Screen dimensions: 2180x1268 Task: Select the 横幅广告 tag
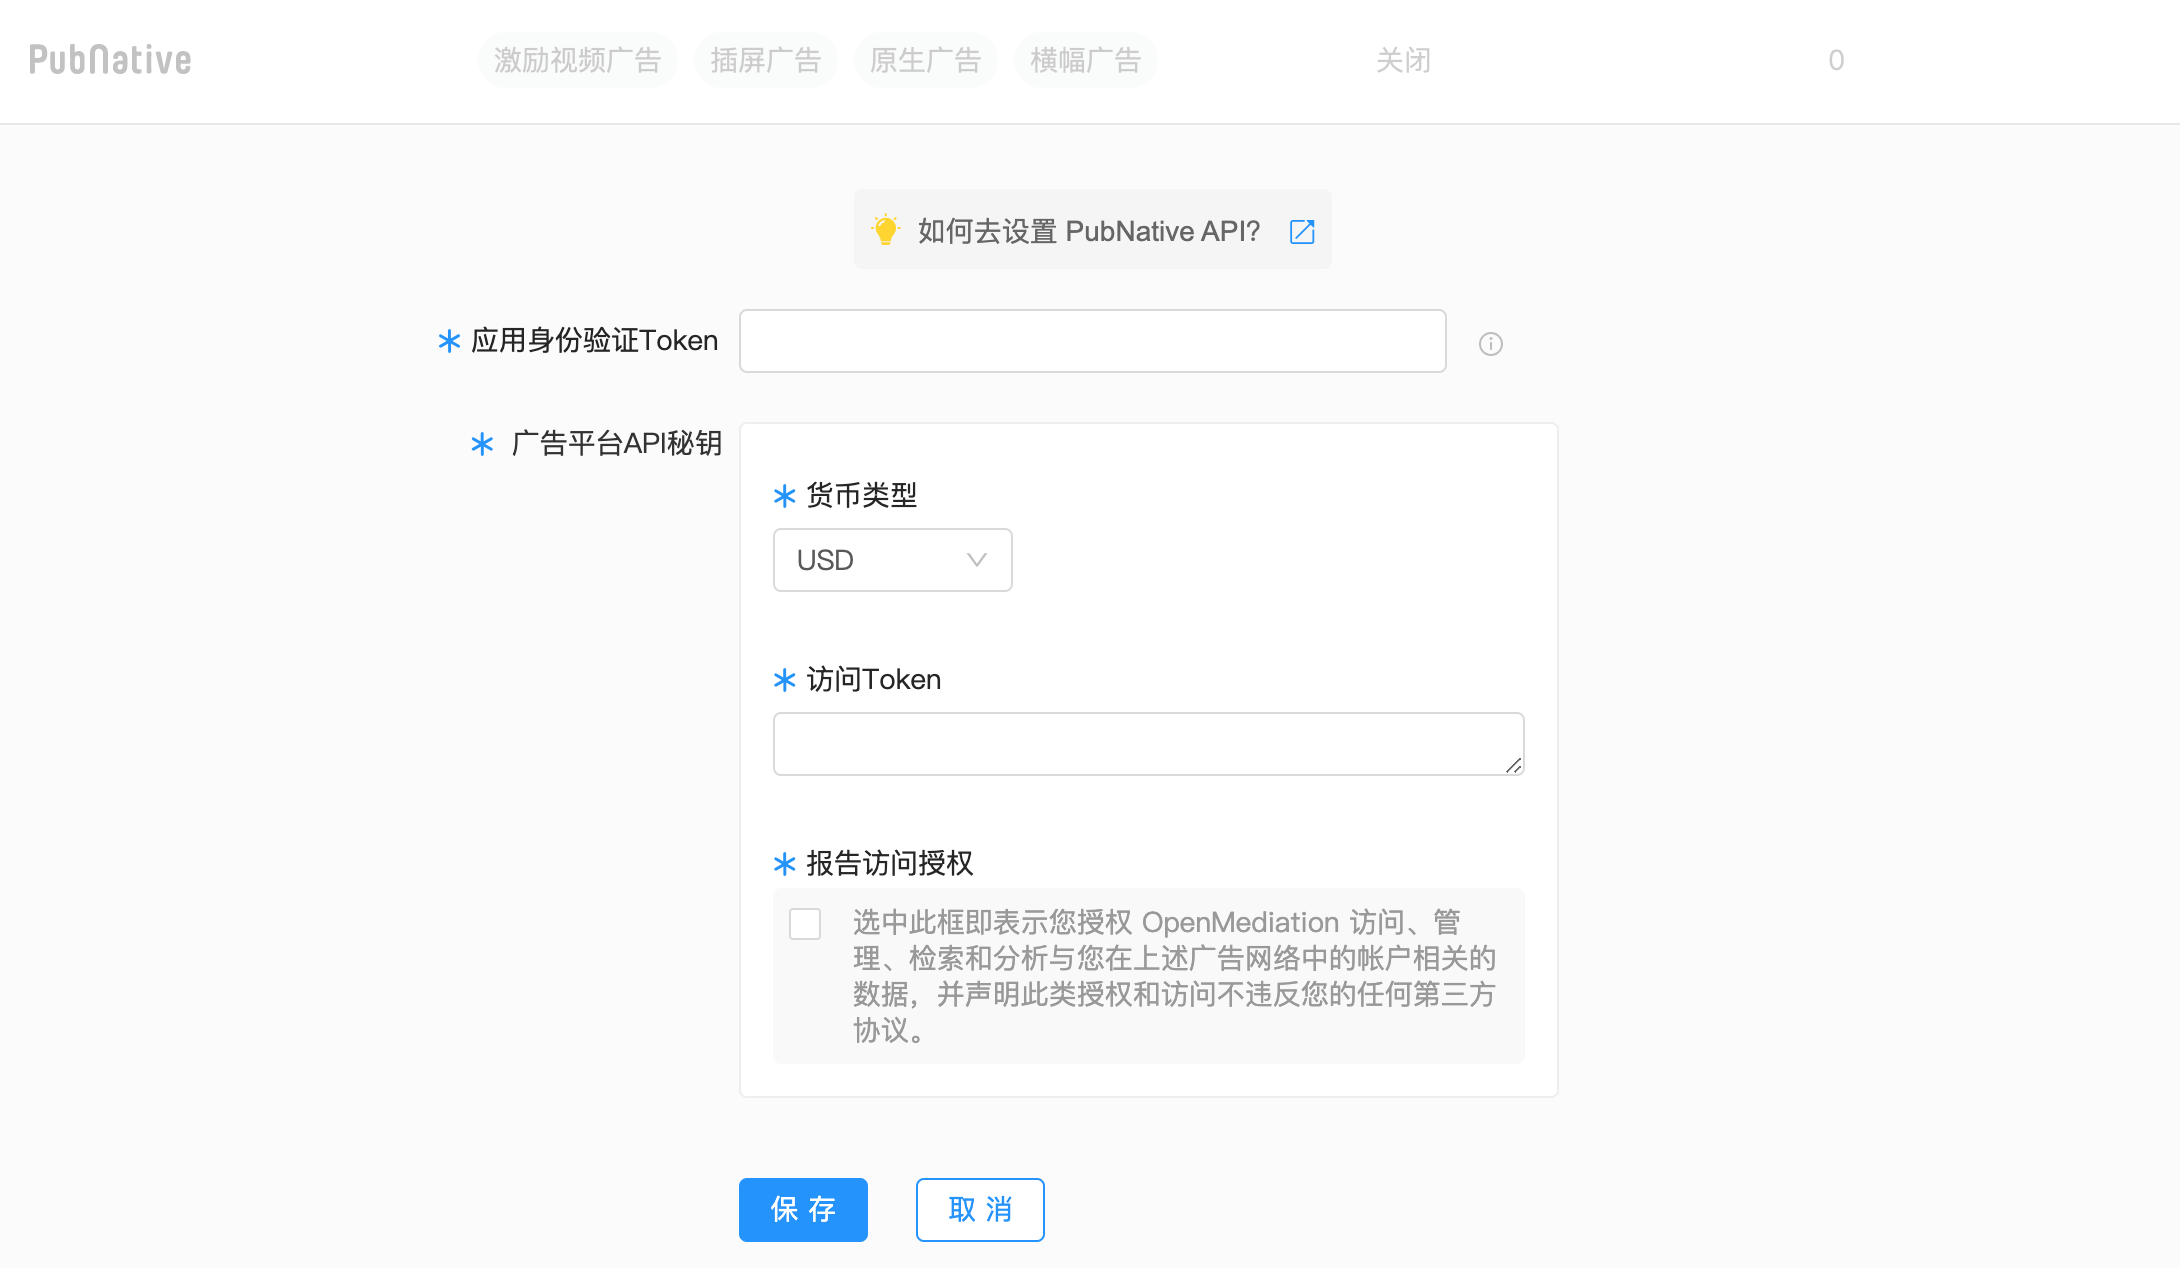tap(1086, 60)
